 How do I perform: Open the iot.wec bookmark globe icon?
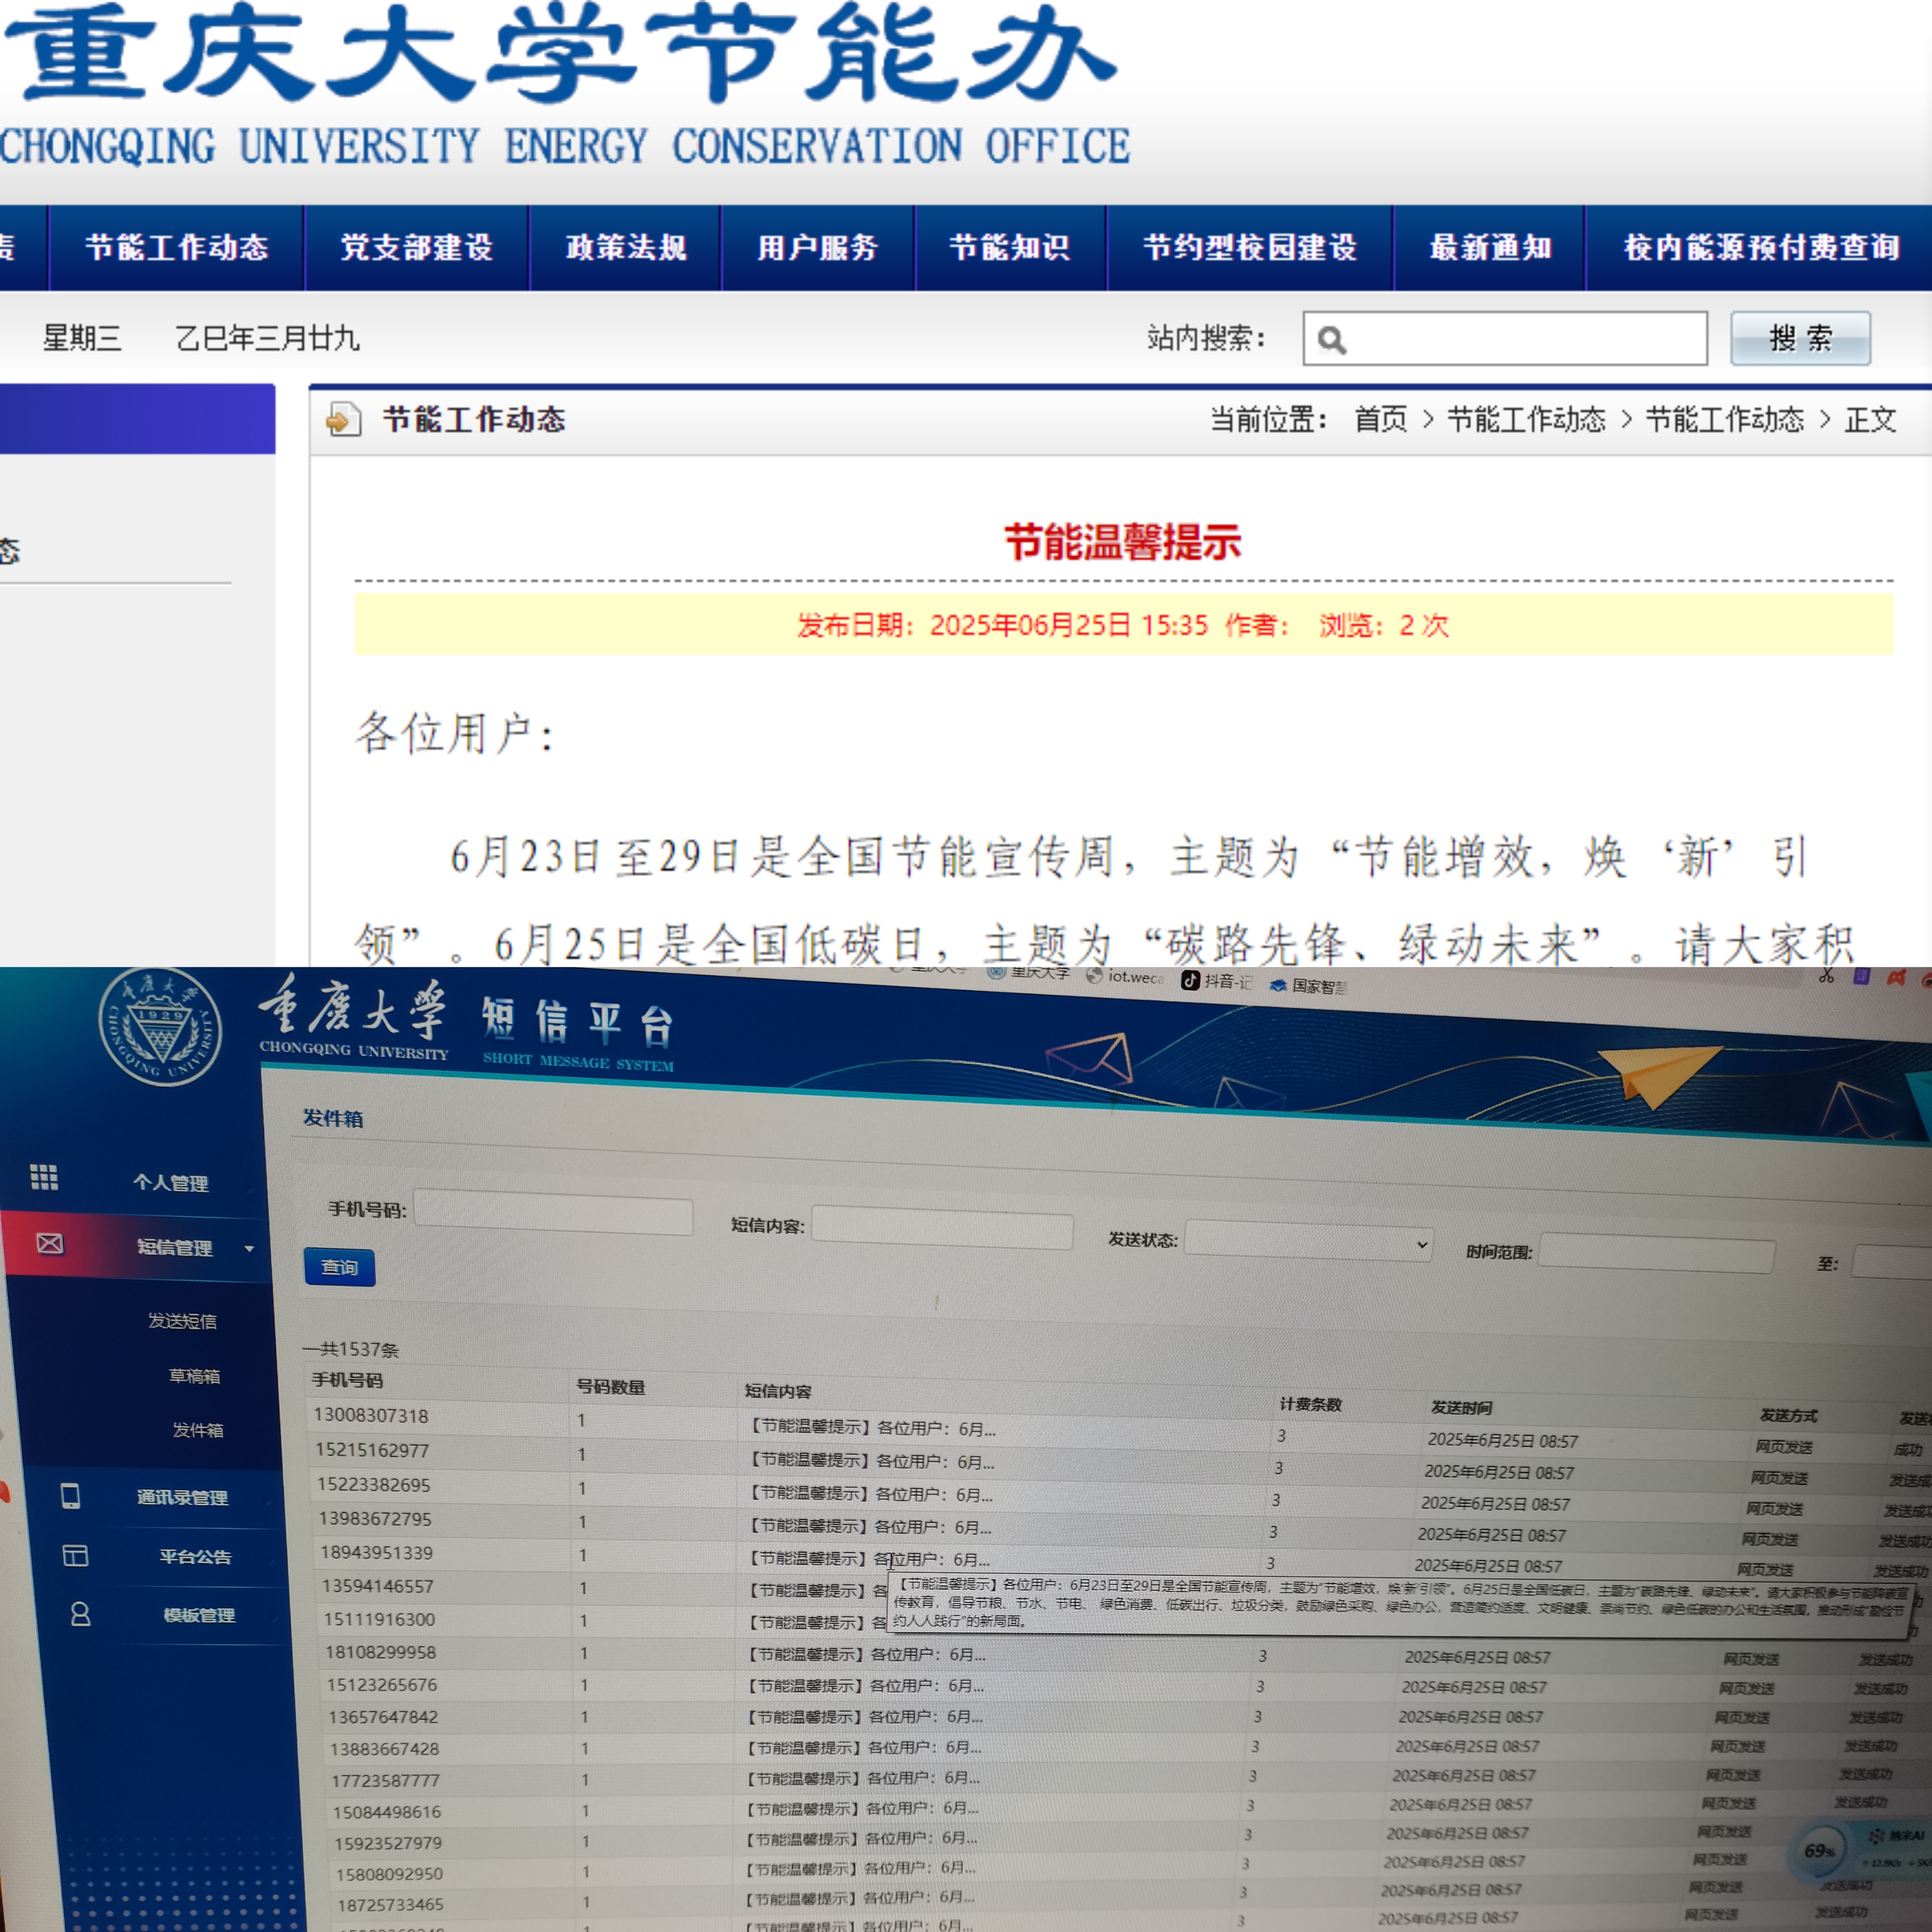(1094, 976)
